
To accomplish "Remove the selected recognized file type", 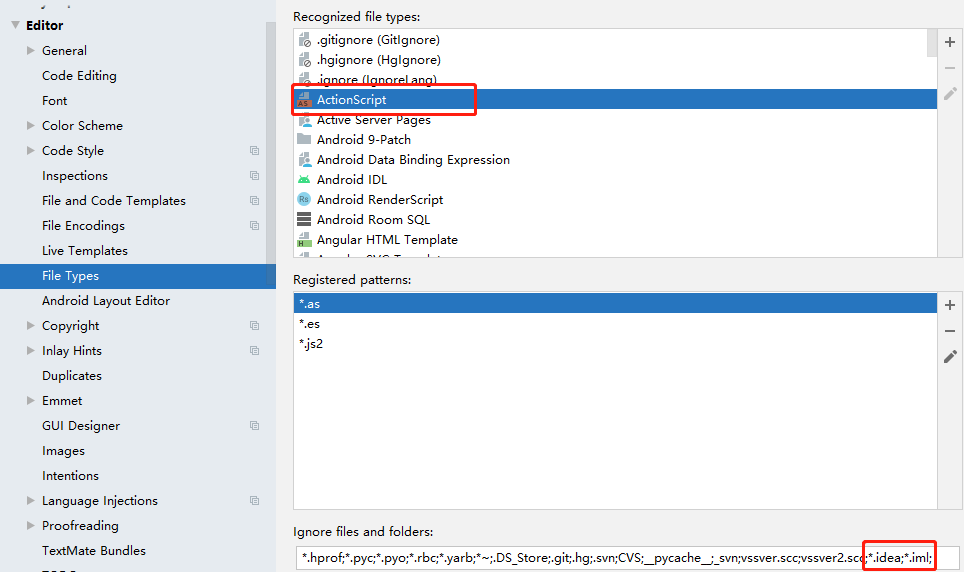I will tap(950, 68).
